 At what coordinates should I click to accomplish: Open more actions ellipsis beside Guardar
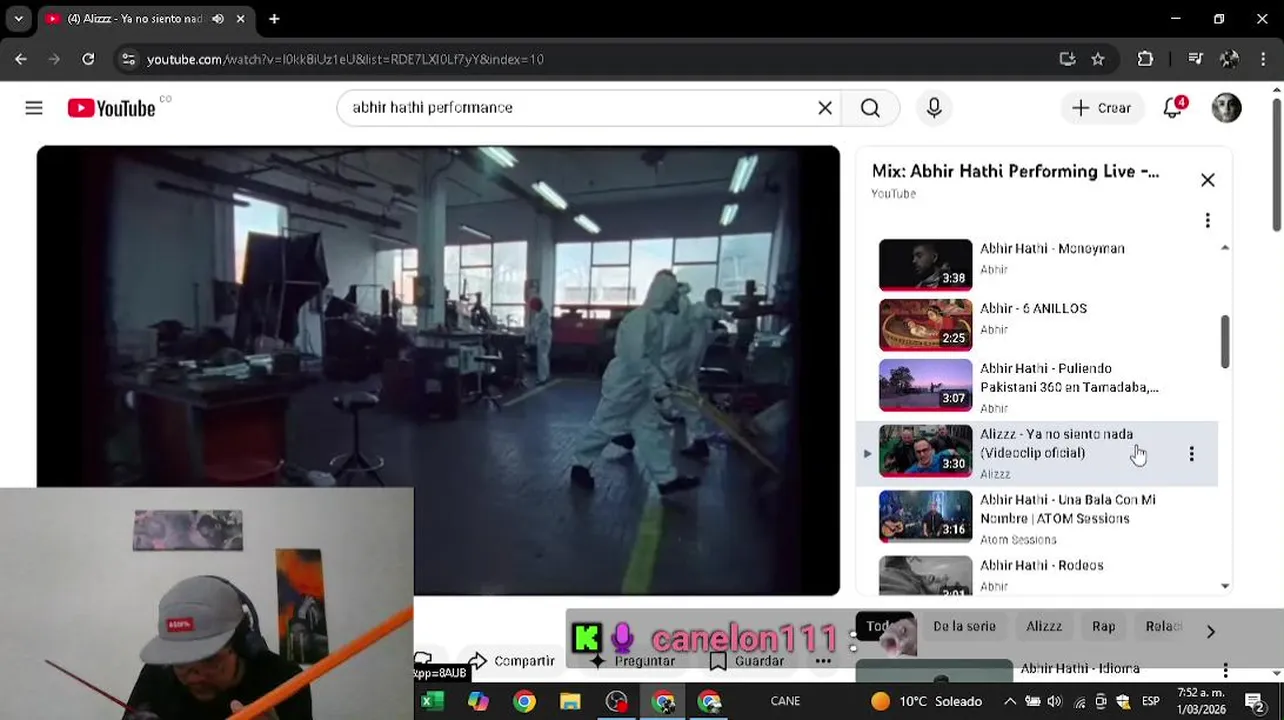(x=823, y=661)
